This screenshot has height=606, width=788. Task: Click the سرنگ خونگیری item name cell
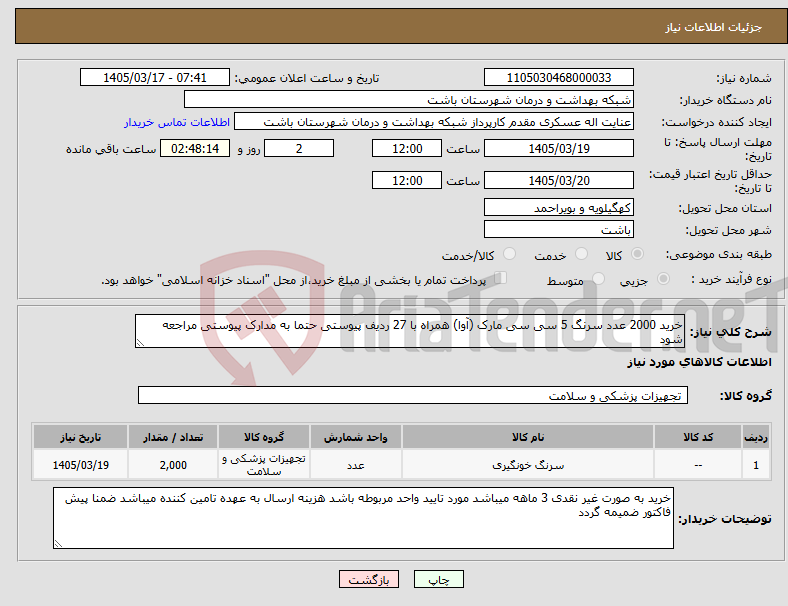[x=528, y=465]
